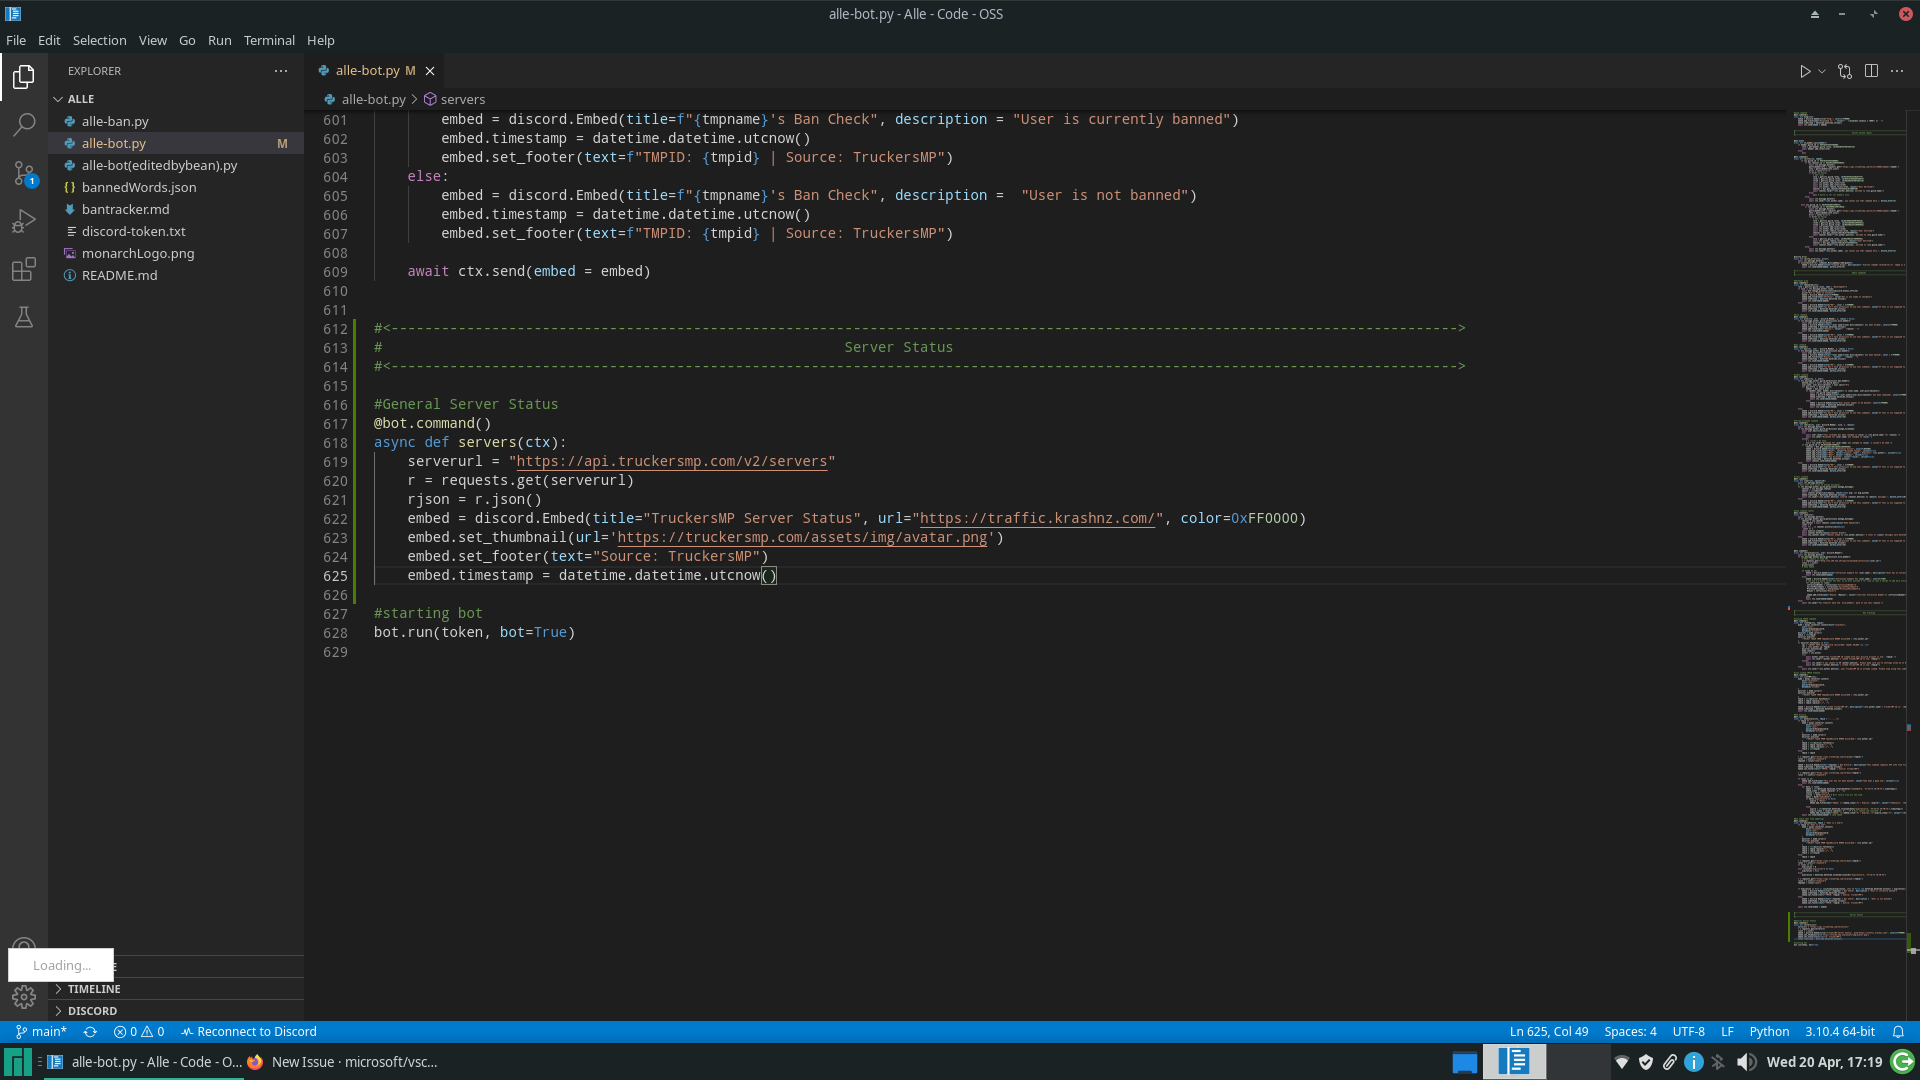Open bannedWords.json in explorer
The width and height of the screenshot is (1920, 1080).
[x=139, y=187]
